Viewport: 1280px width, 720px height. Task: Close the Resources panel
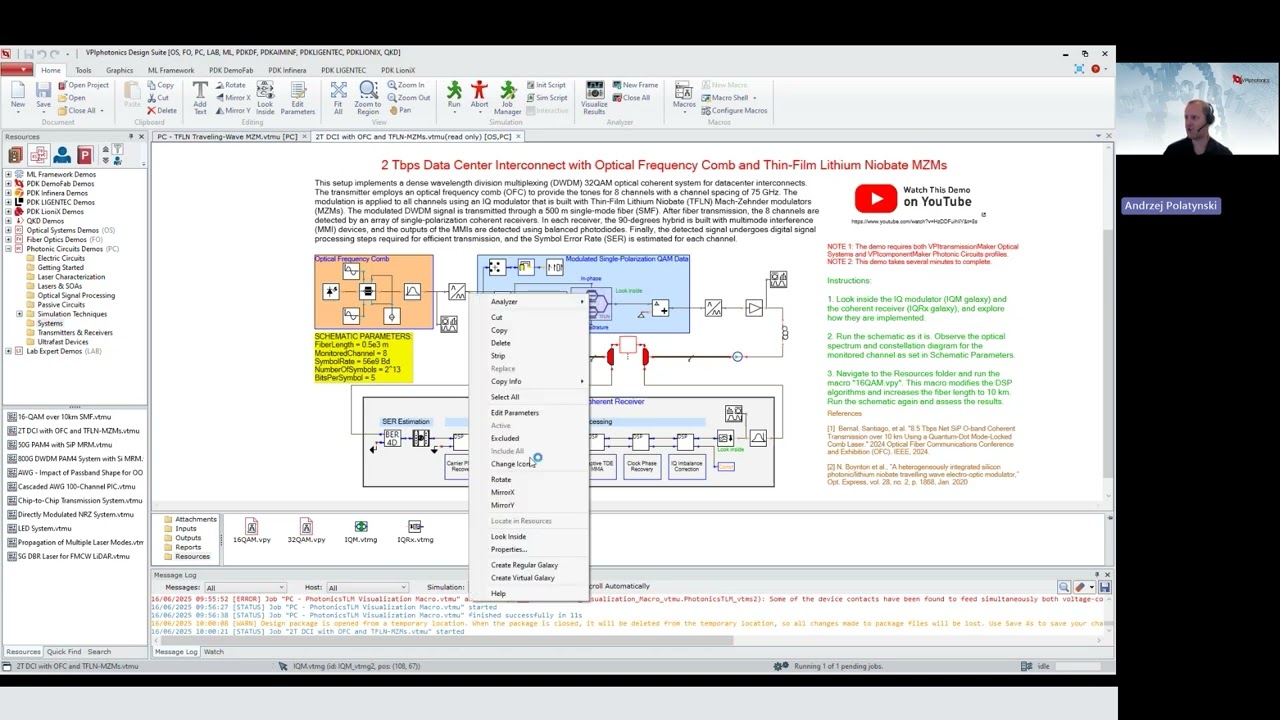tap(141, 137)
